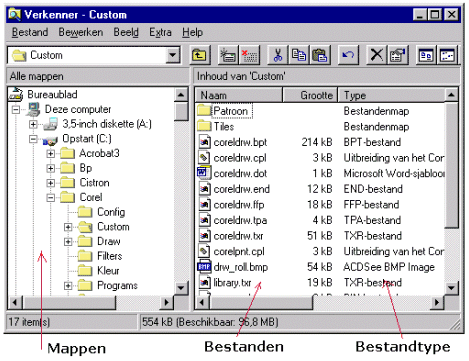Select the Config folder in tree
Screen dimensions: 469x361
tap(111, 212)
